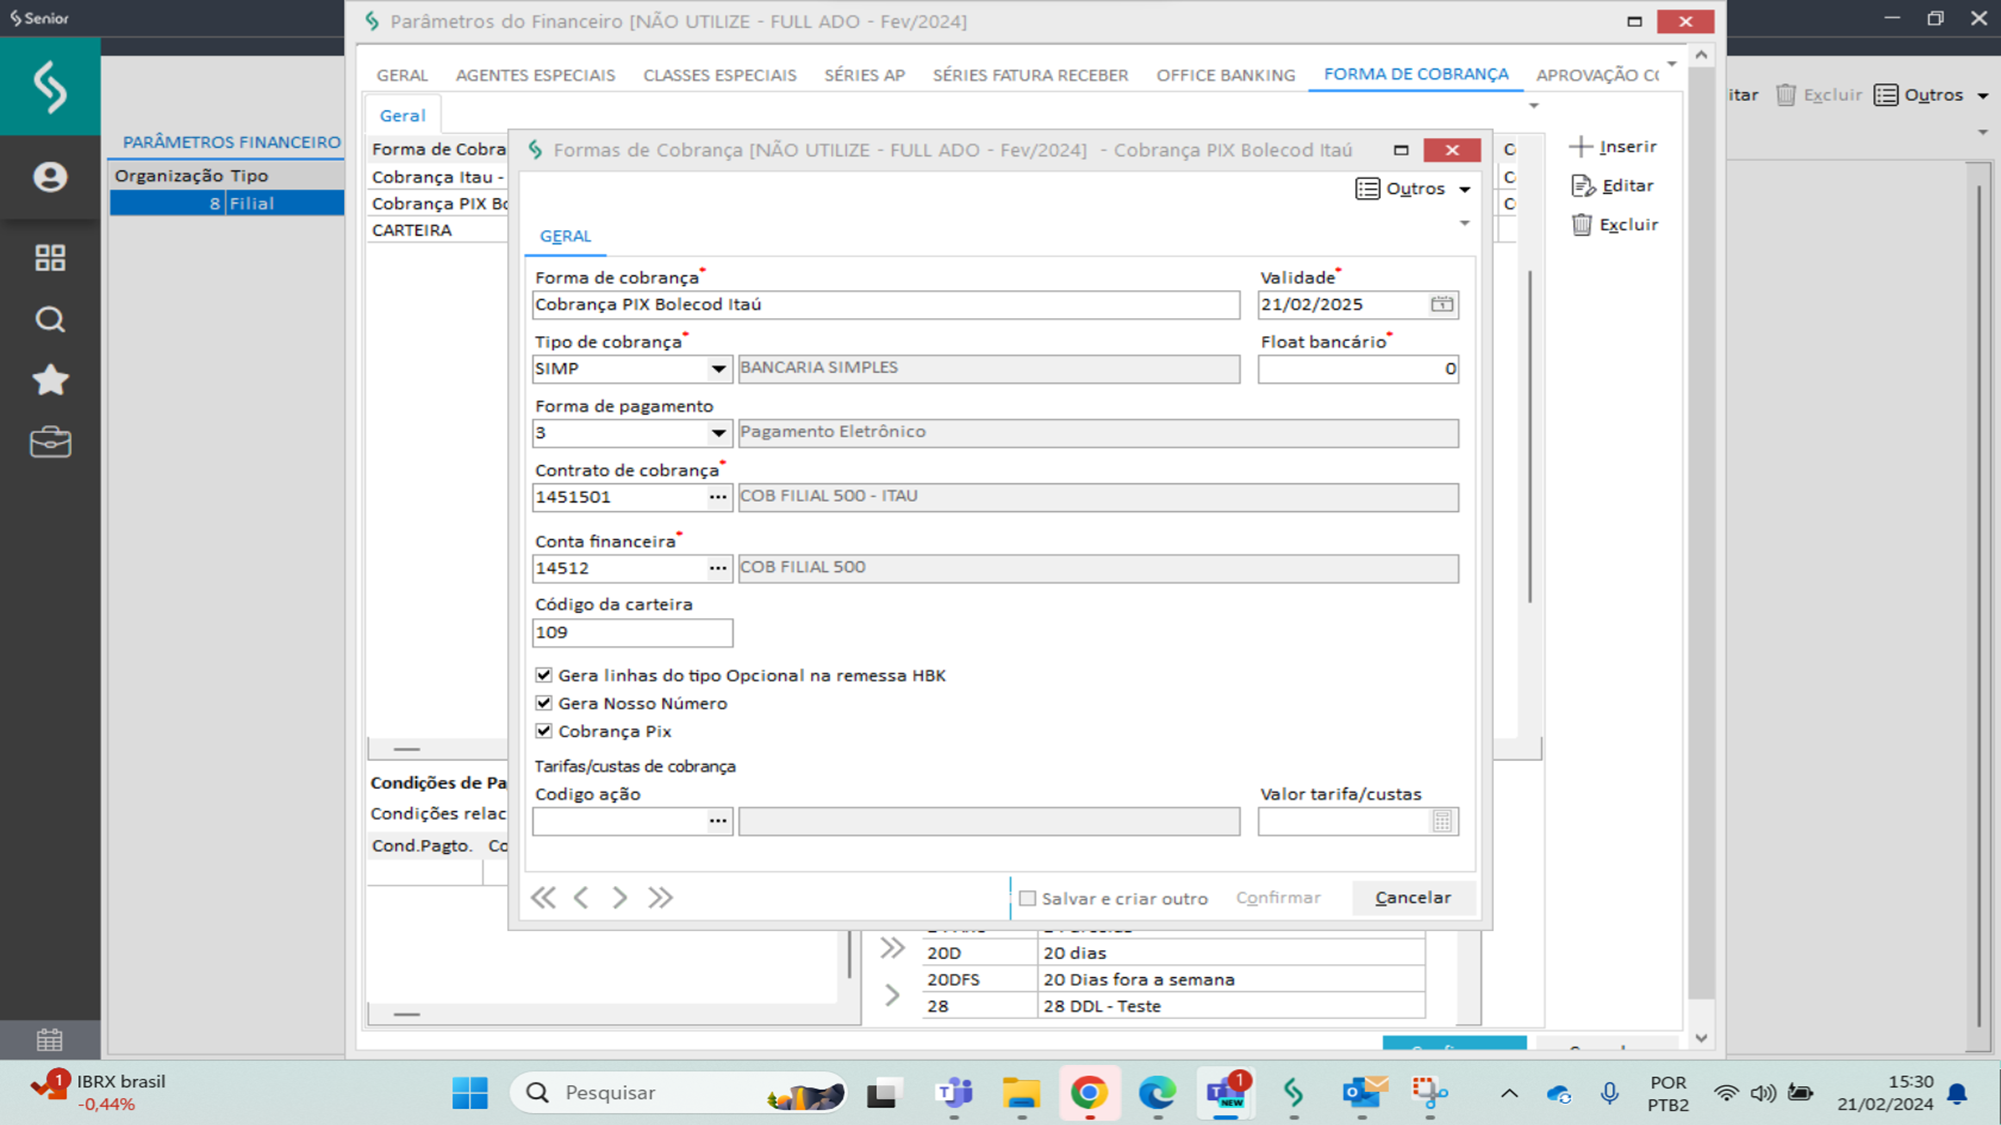2001x1125 pixels.
Task: Select 28 DDL - Teste row
Action: (x=1173, y=1006)
